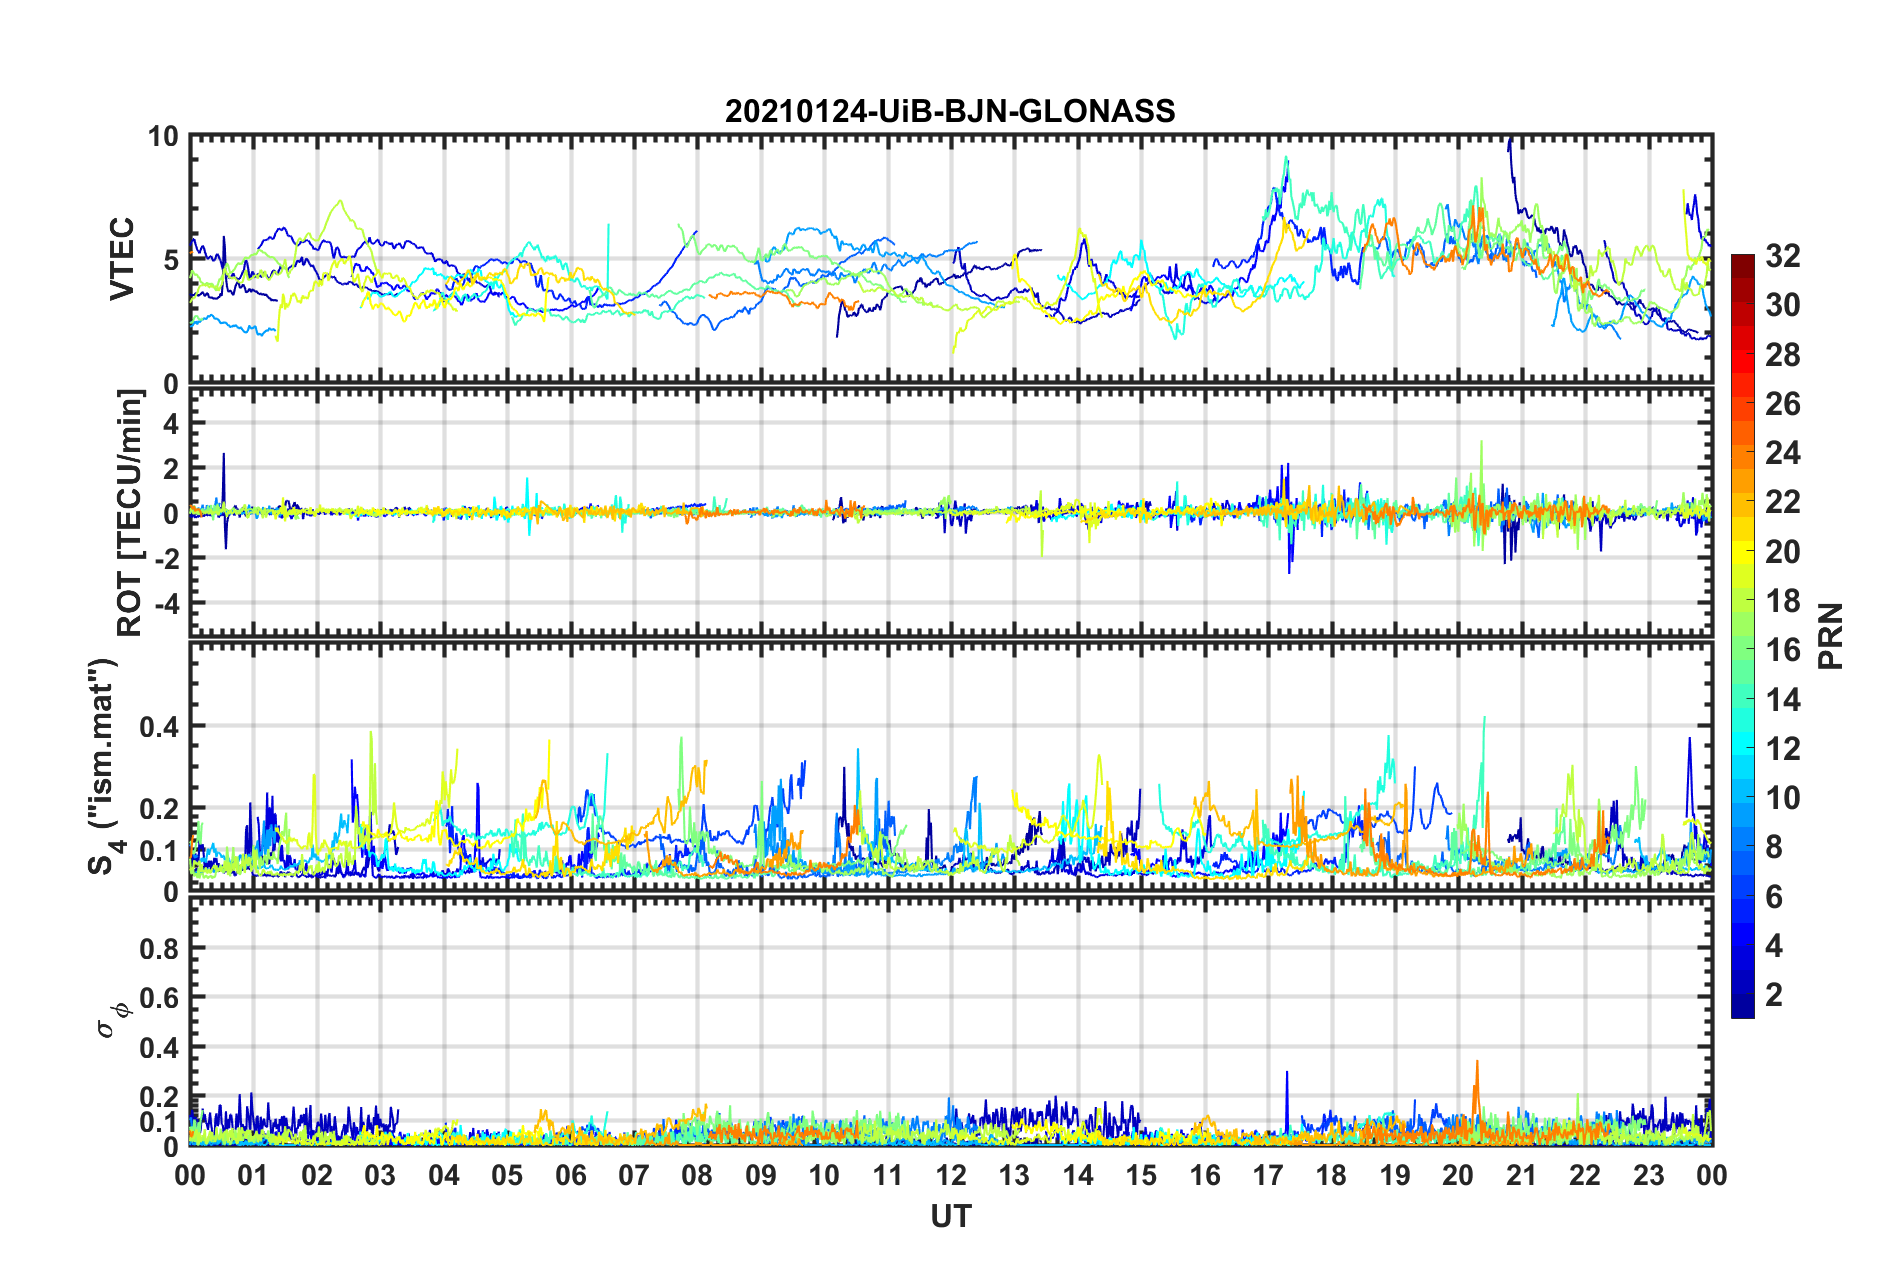Select hour tick "03" on the UT axis
The height and width of the screenshot is (1272, 1902).
pyautogui.click(x=380, y=1175)
